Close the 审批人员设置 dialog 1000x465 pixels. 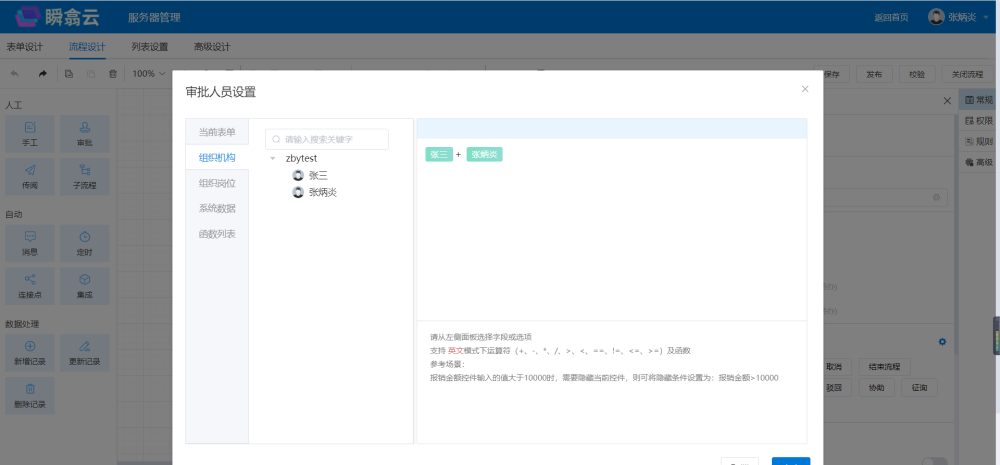pyautogui.click(x=805, y=89)
